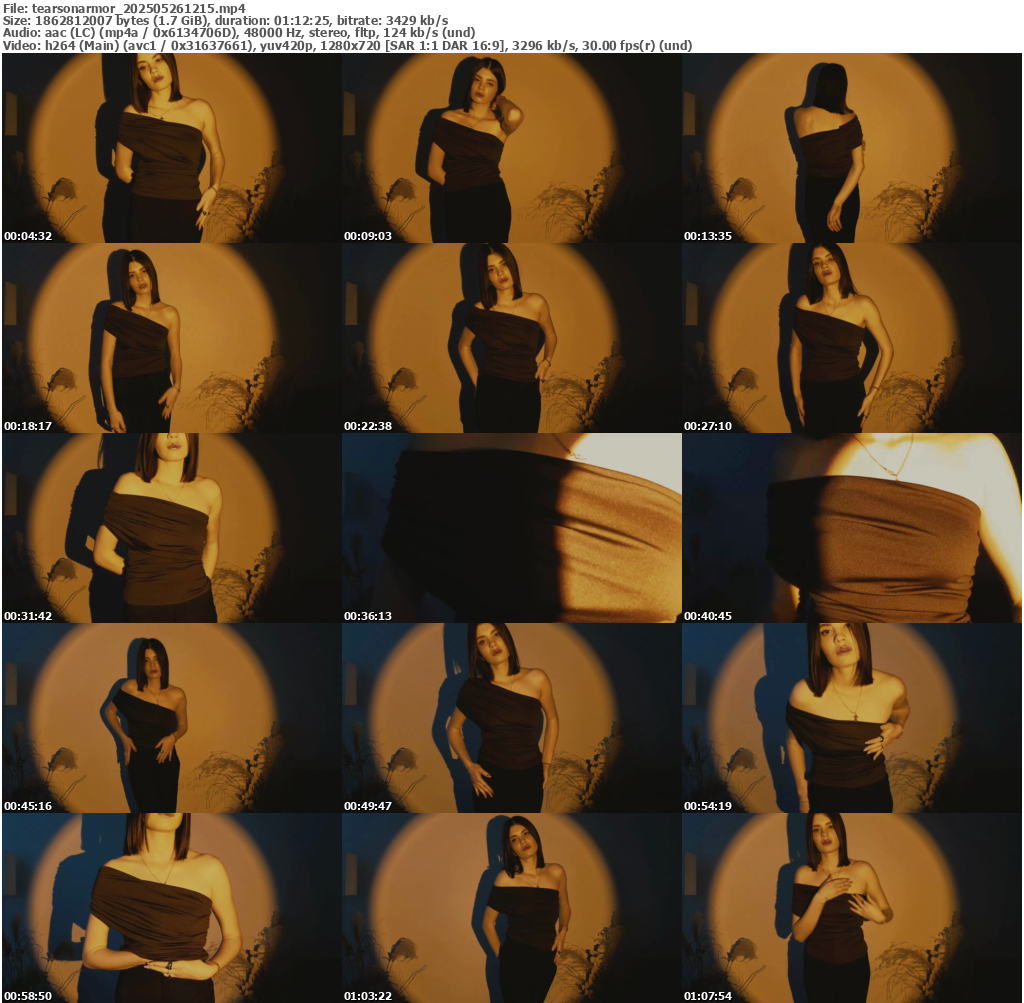Choose the last thumbnail at 01:07:54
The width and height of the screenshot is (1024, 1003).
[852, 908]
